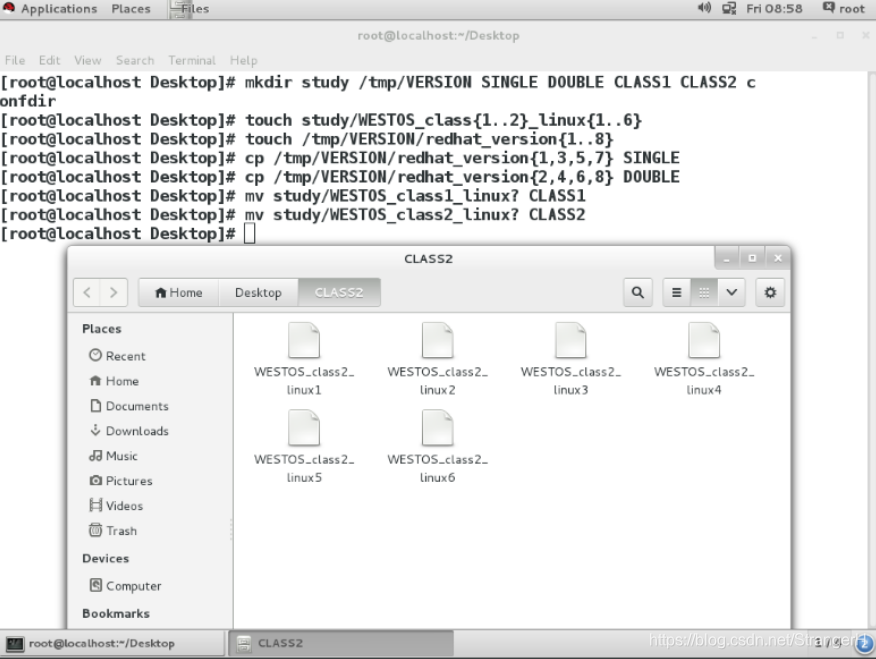This screenshot has width=876, height=659.
Task: Open the terminal File menu
Action: click(15, 60)
